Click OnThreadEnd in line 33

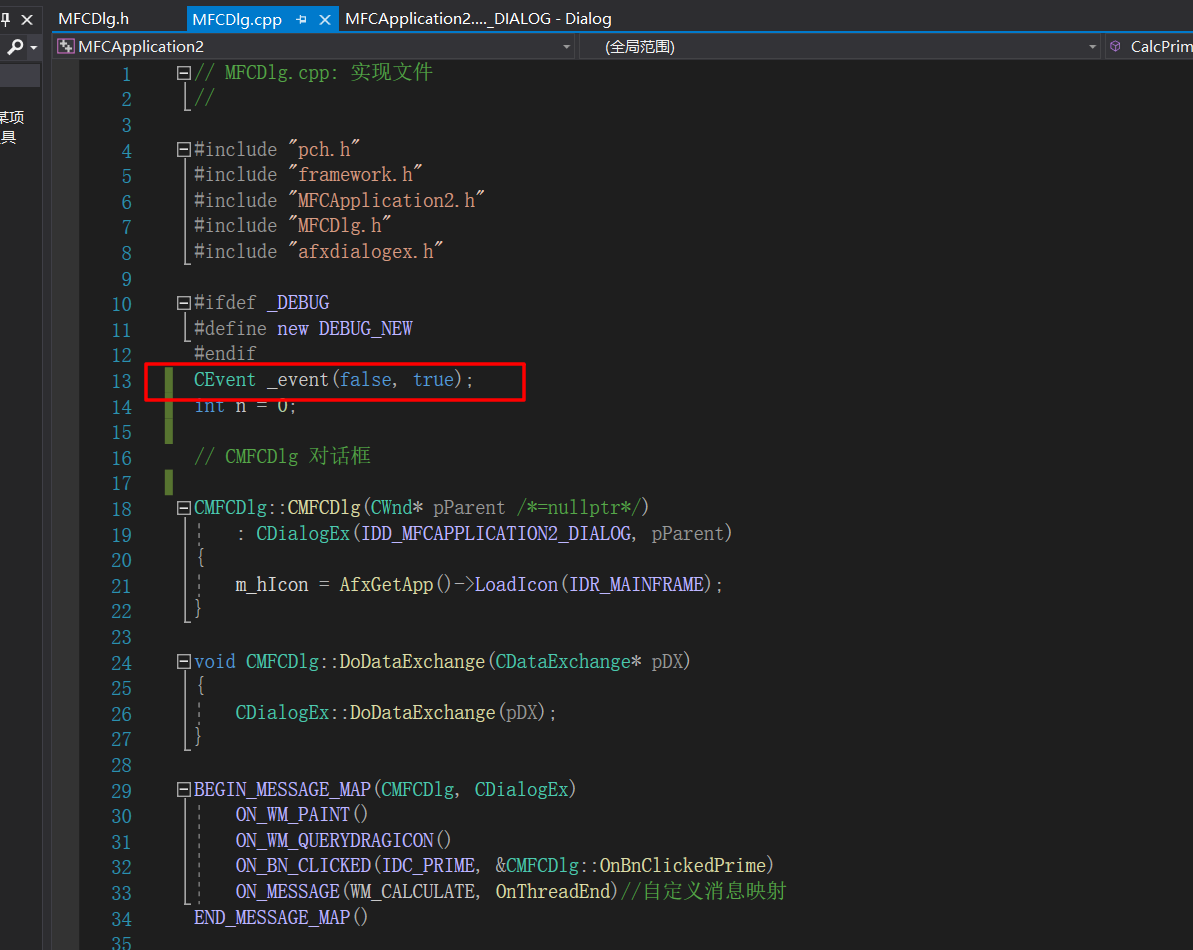point(553,891)
